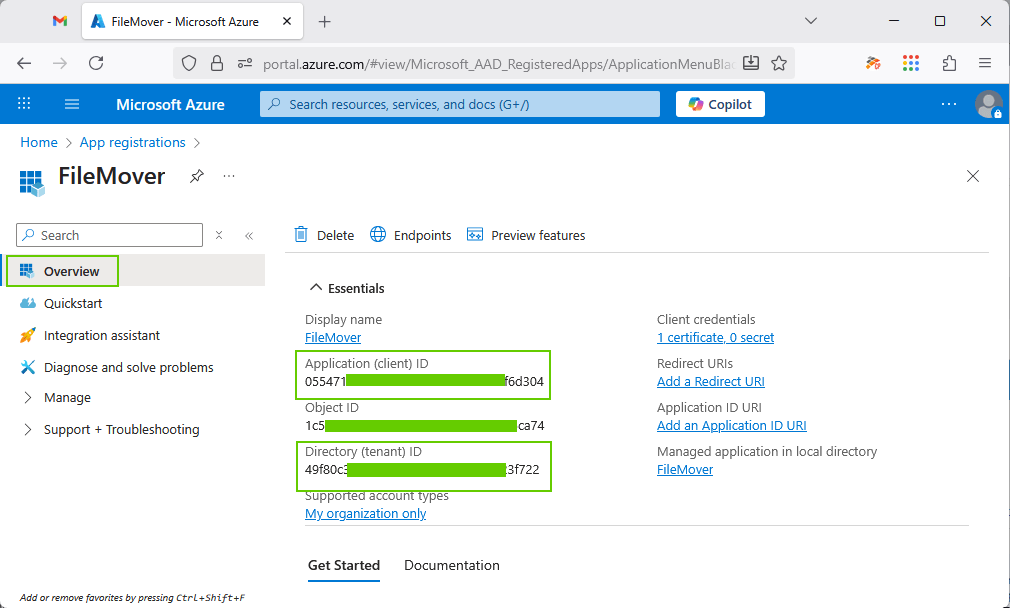Viewport: 1010px width, 608px height.
Task: Open the Azure portal hamburger menu
Action: point(71,103)
